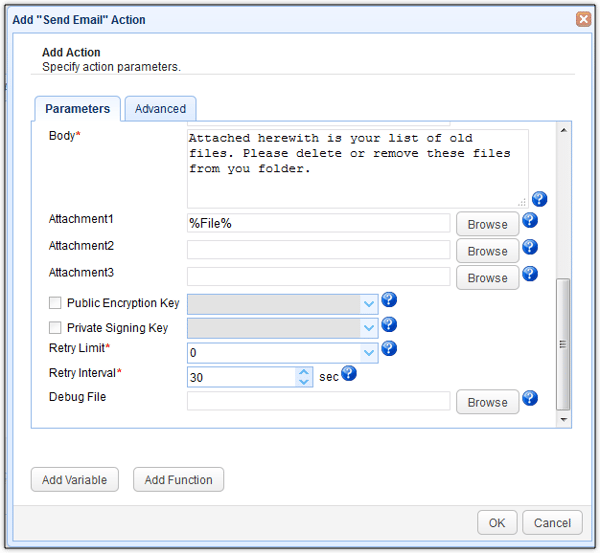
Task: Show help for Private Signing Key
Action: click(389, 325)
